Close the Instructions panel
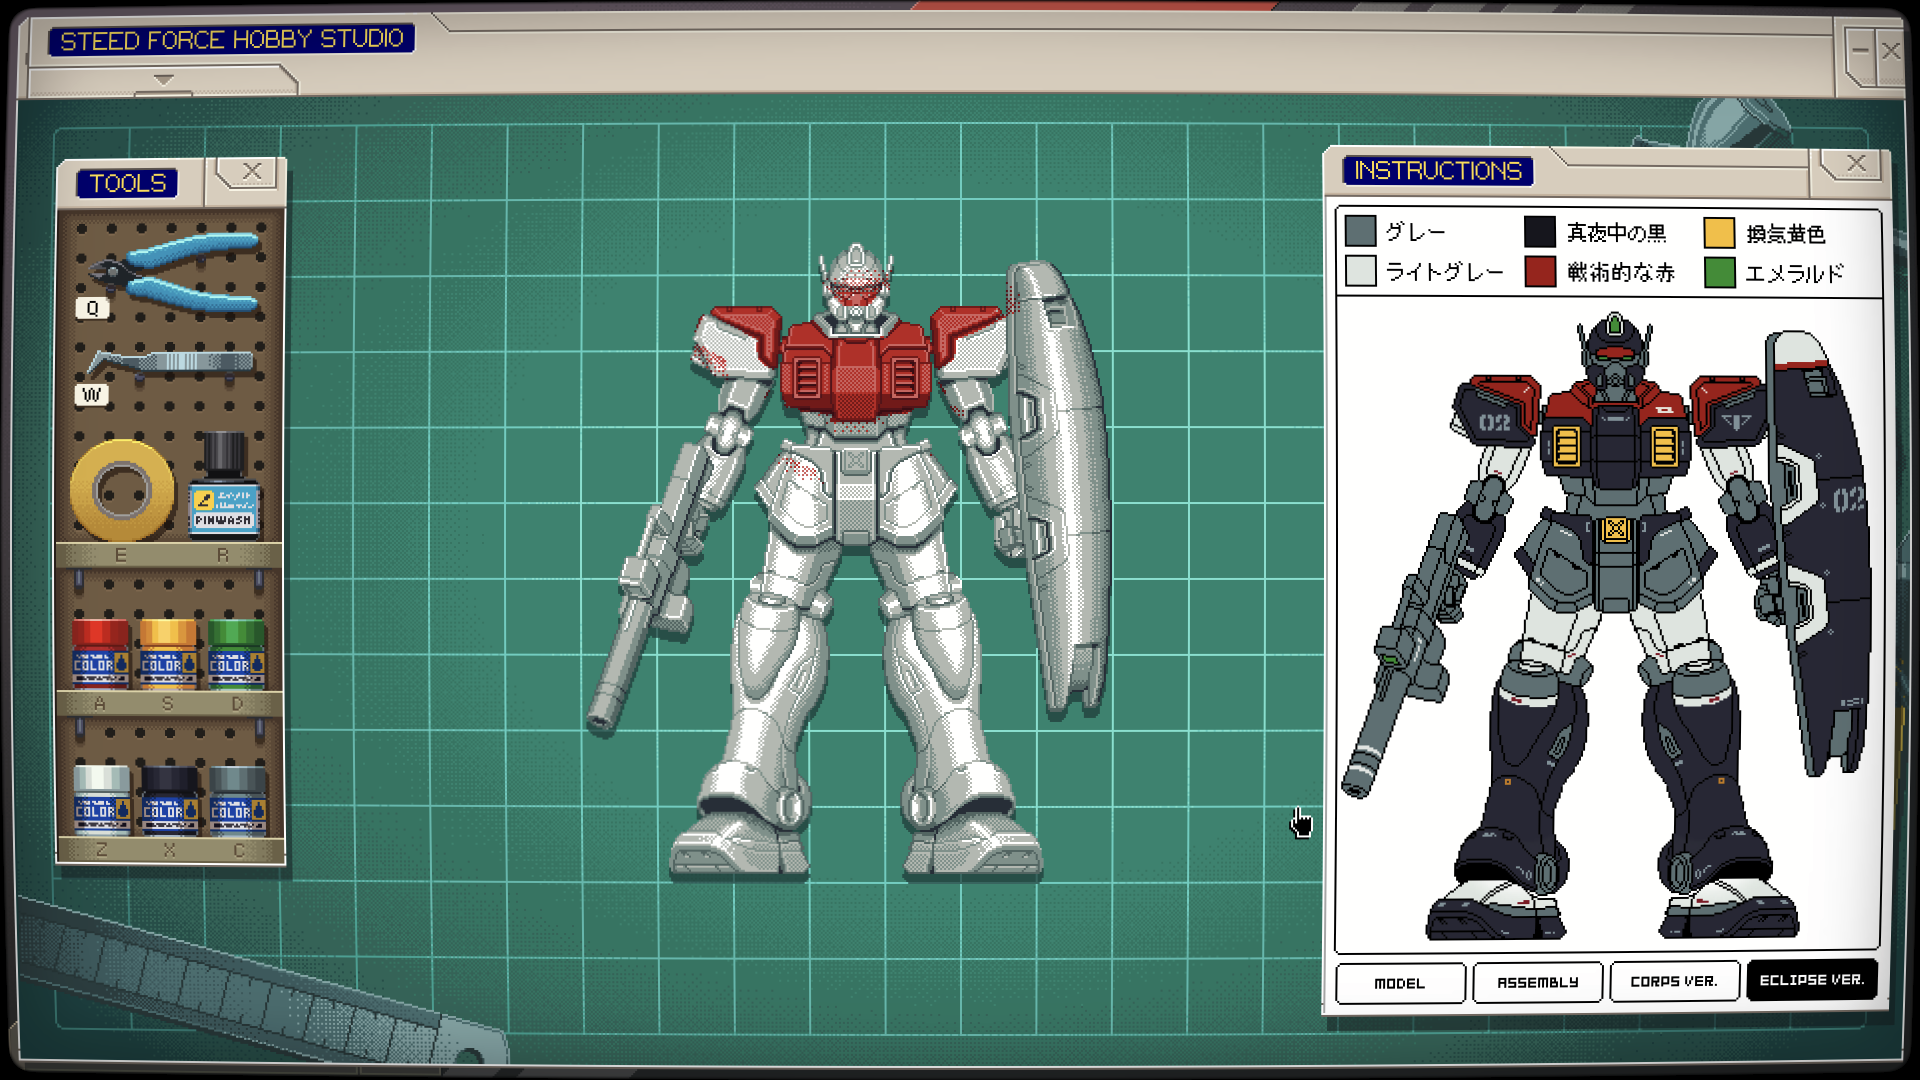 pyautogui.click(x=1856, y=163)
